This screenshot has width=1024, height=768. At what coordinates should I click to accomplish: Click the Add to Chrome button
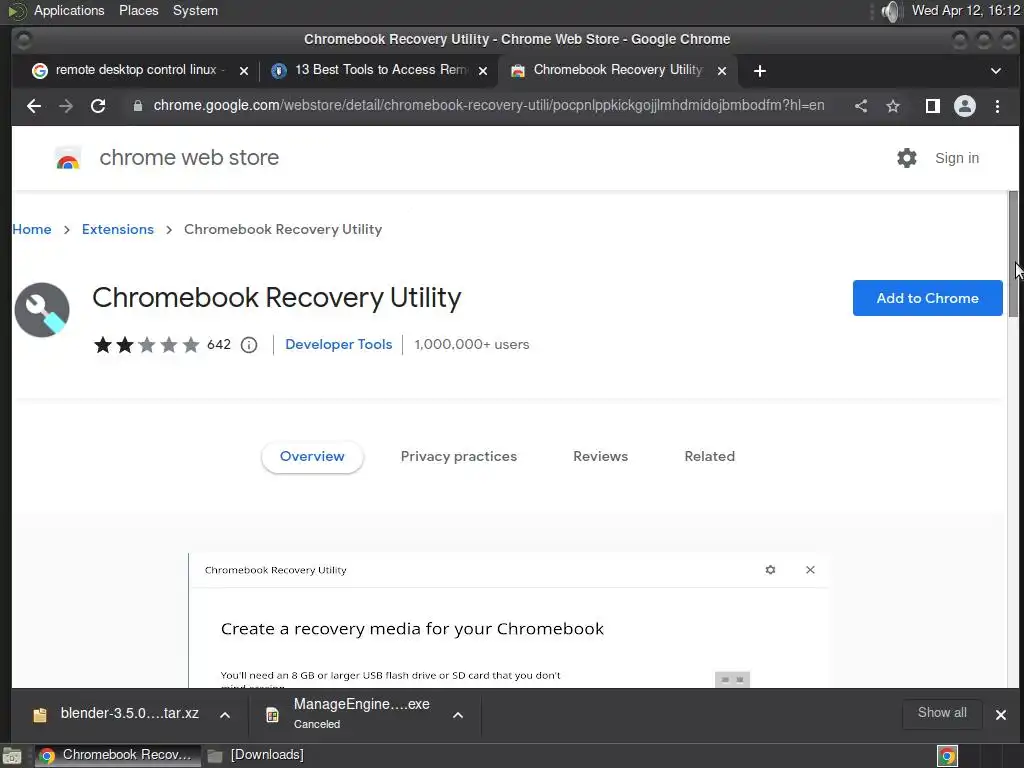pos(927,298)
